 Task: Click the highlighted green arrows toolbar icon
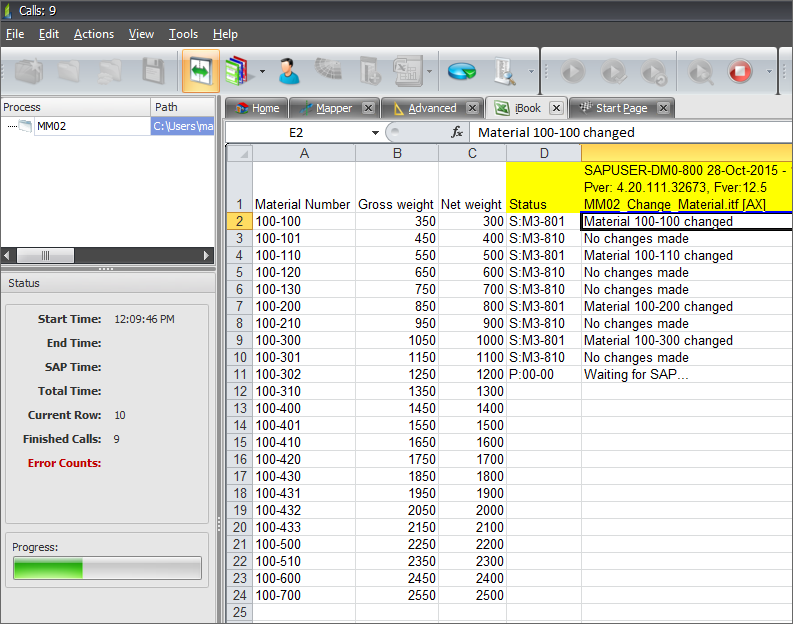tap(200, 72)
